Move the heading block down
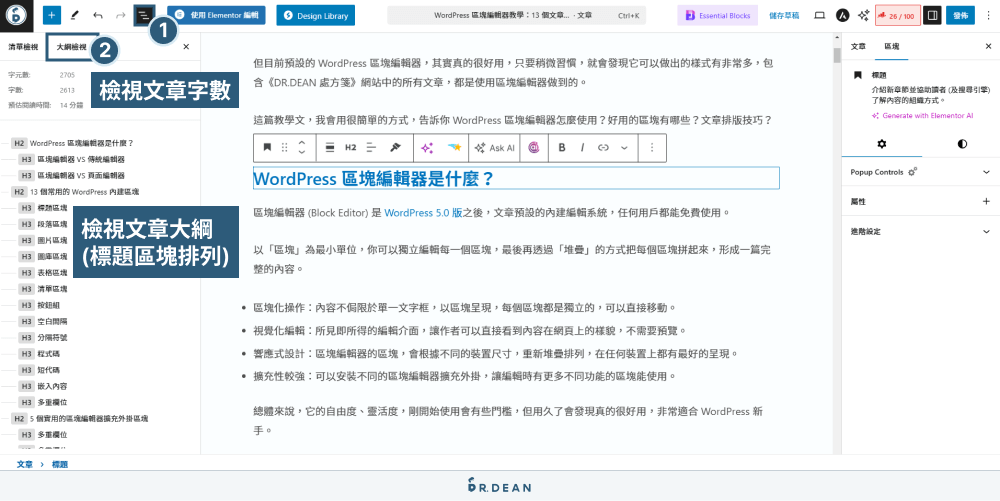 [x=302, y=153]
